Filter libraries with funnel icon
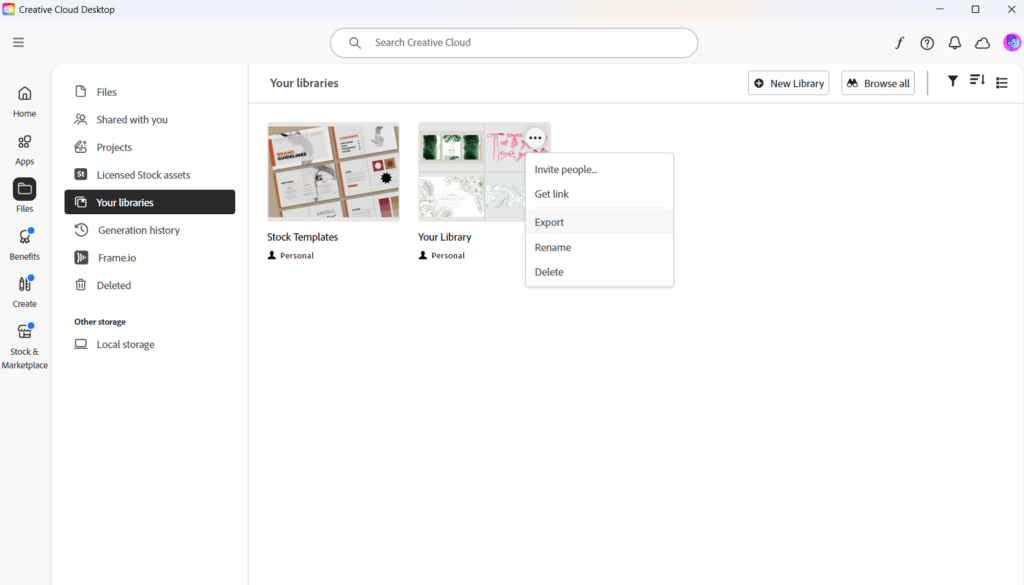This screenshot has height=585, width=1024. coord(953,81)
